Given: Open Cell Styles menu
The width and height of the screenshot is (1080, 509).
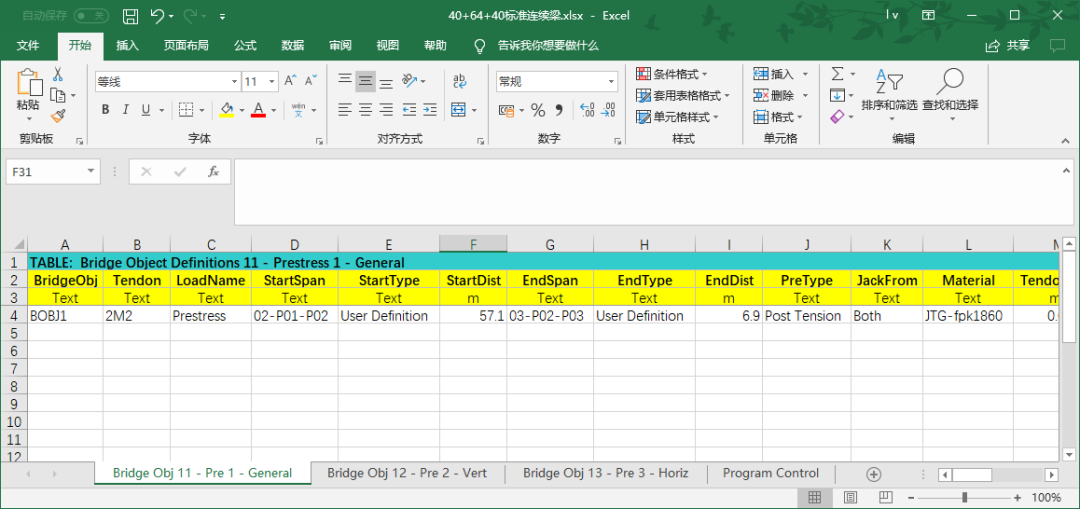Looking at the screenshot, I should point(678,116).
